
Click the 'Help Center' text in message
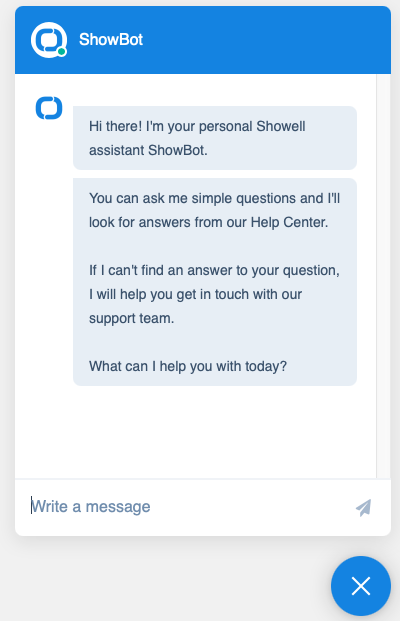point(290,222)
